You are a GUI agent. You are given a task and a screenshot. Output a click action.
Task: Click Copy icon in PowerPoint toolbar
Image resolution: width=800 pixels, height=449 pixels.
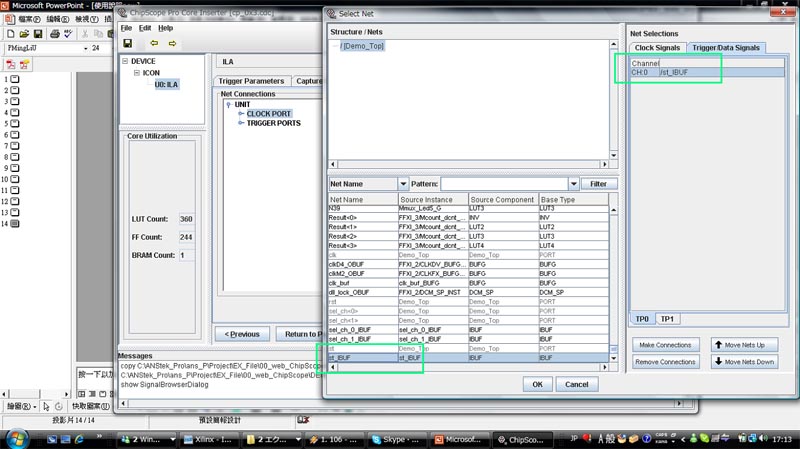(98, 34)
